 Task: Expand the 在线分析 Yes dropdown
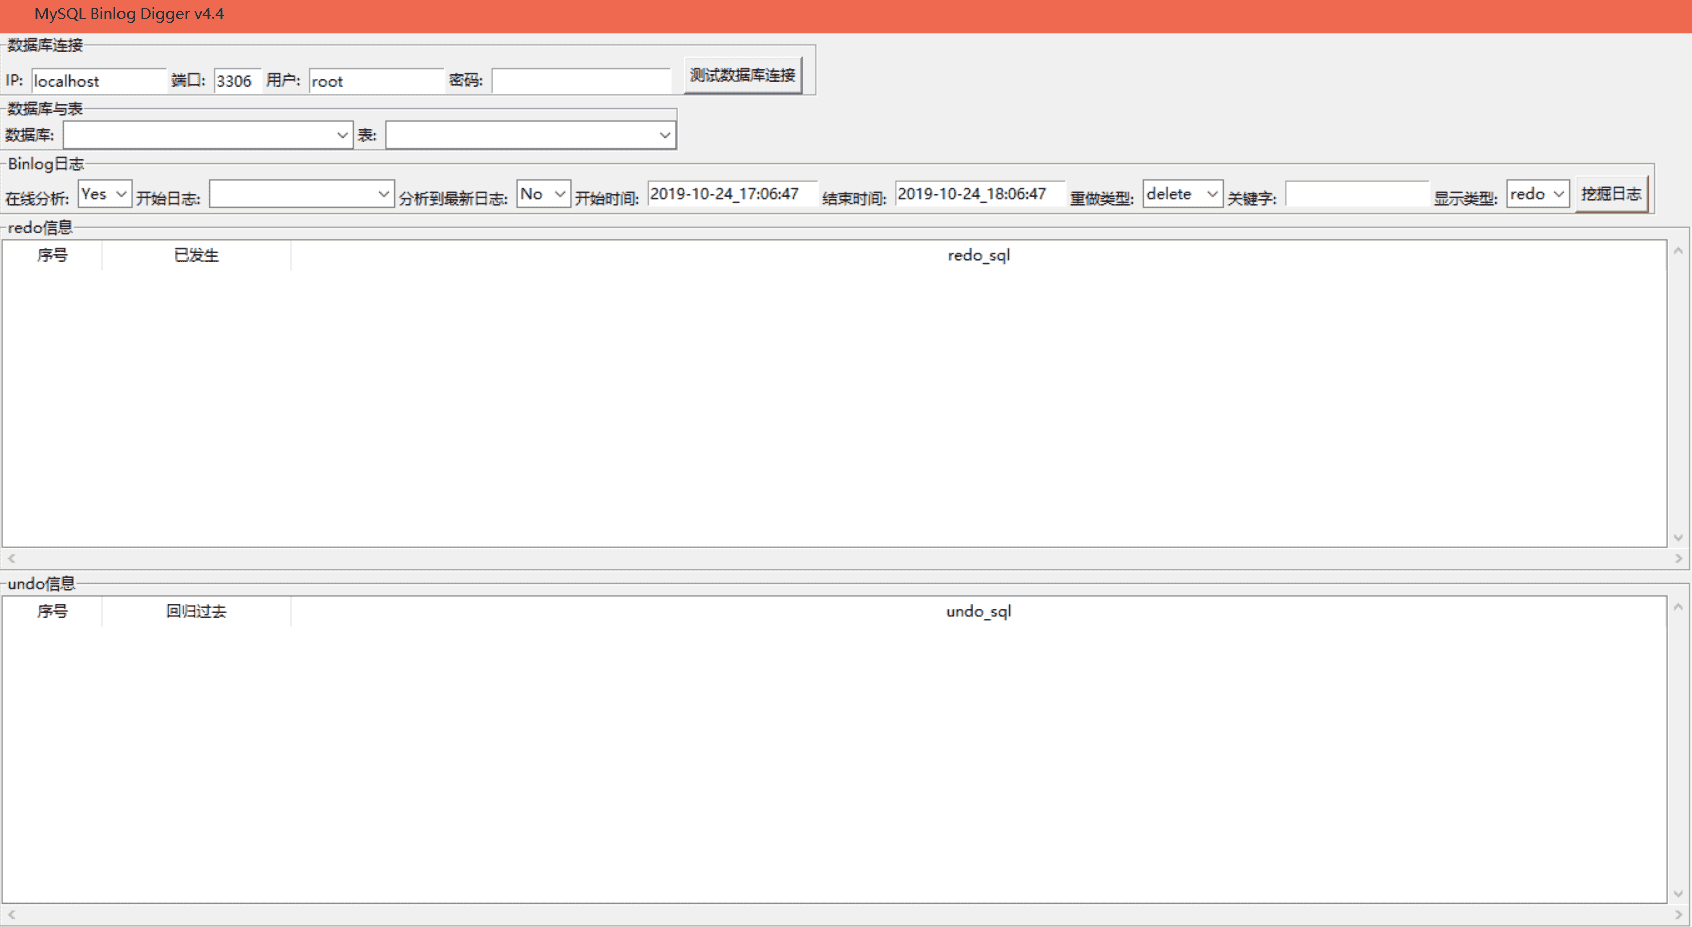tap(105, 194)
